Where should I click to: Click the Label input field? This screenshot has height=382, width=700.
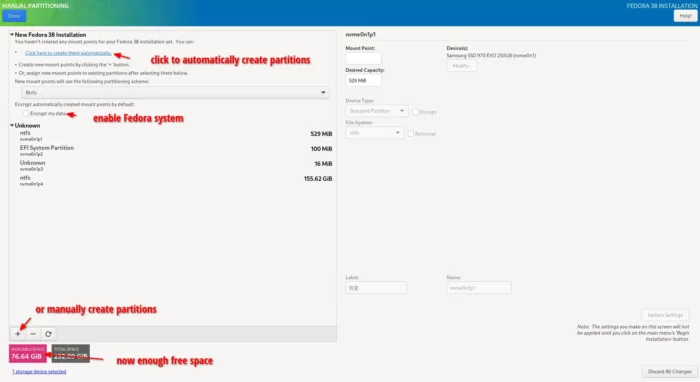(376, 288)
